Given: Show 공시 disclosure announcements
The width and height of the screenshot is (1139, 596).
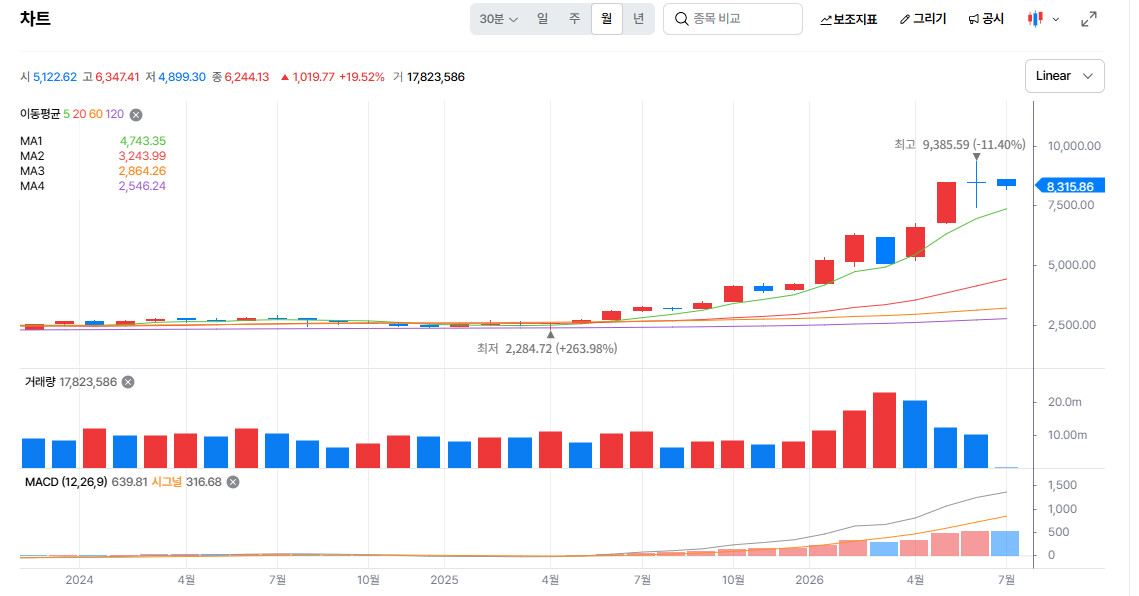Looking at the screenshot, I should tap(986, 20).
